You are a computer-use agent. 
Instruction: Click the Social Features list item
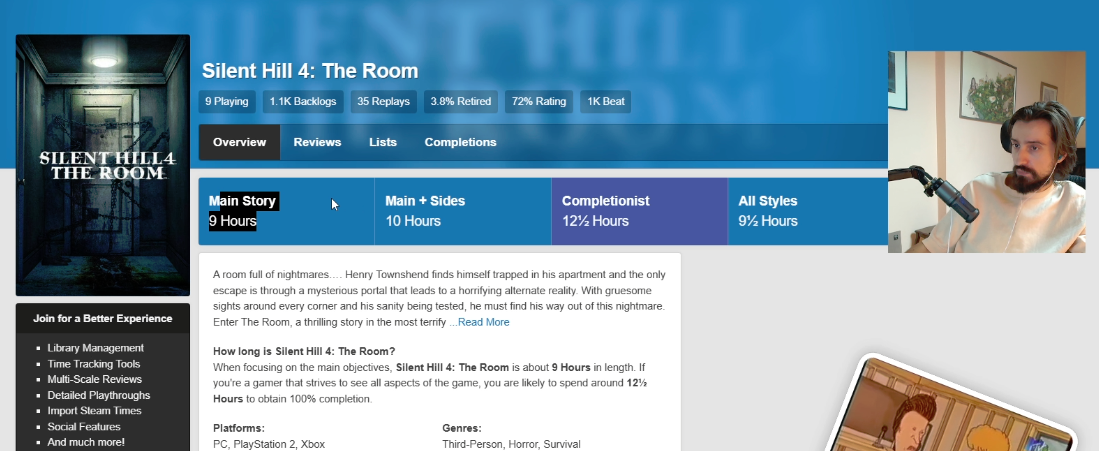click(x=84, y=427)
